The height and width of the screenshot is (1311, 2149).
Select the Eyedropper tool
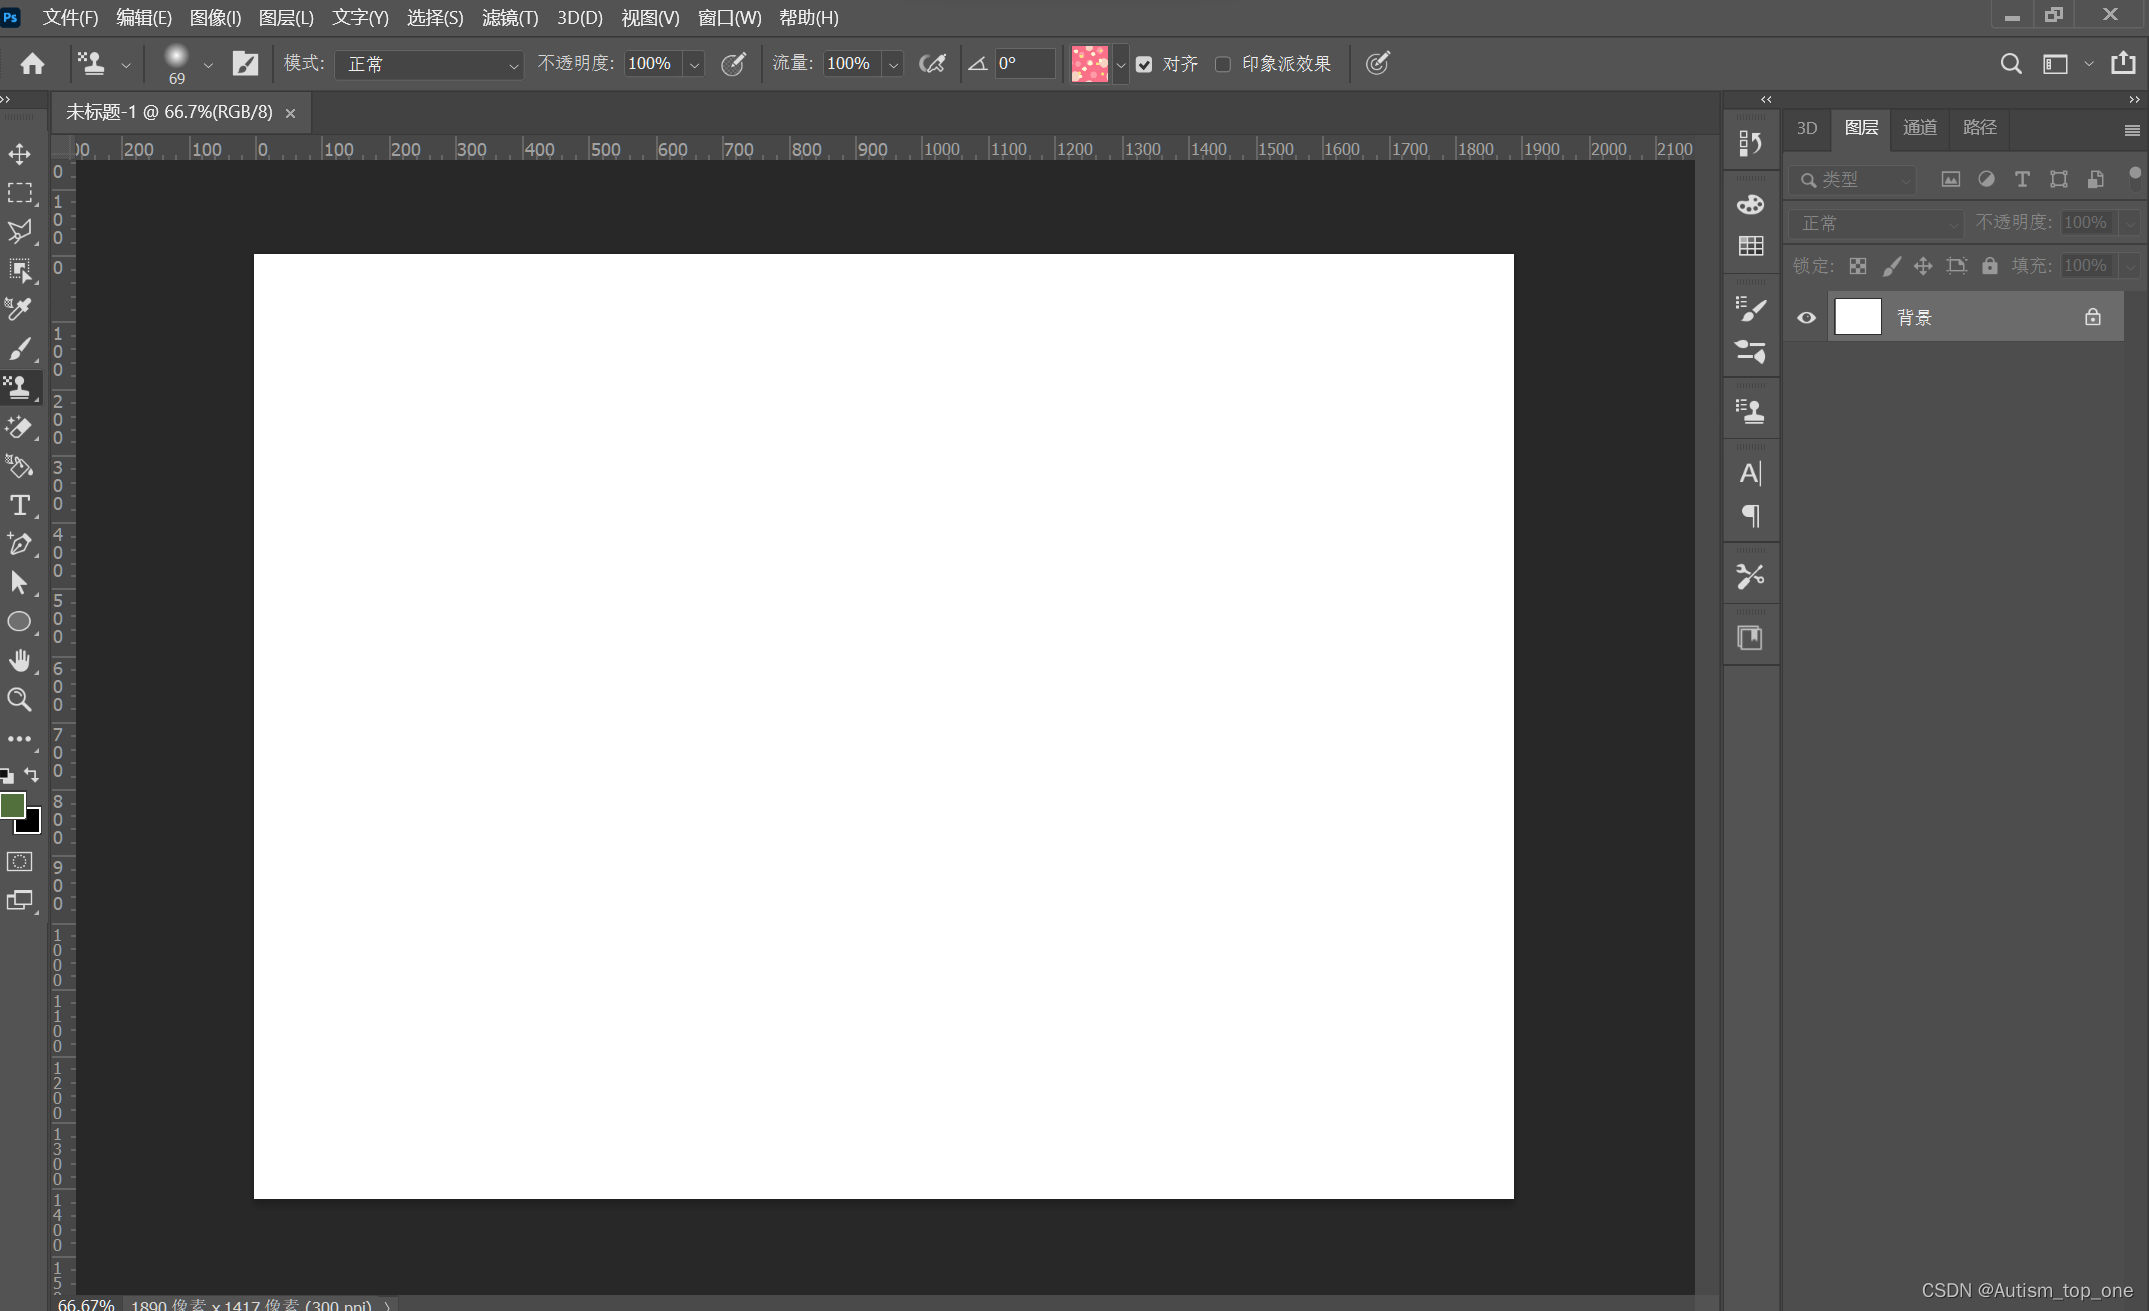point(19,309)
